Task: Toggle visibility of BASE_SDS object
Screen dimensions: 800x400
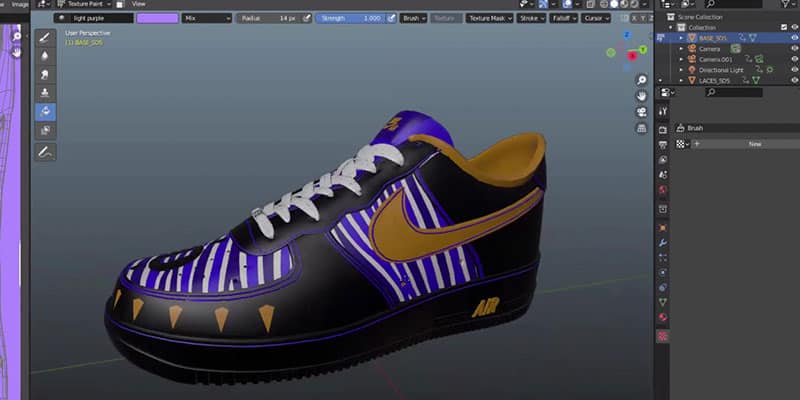Action: point(794,38)
